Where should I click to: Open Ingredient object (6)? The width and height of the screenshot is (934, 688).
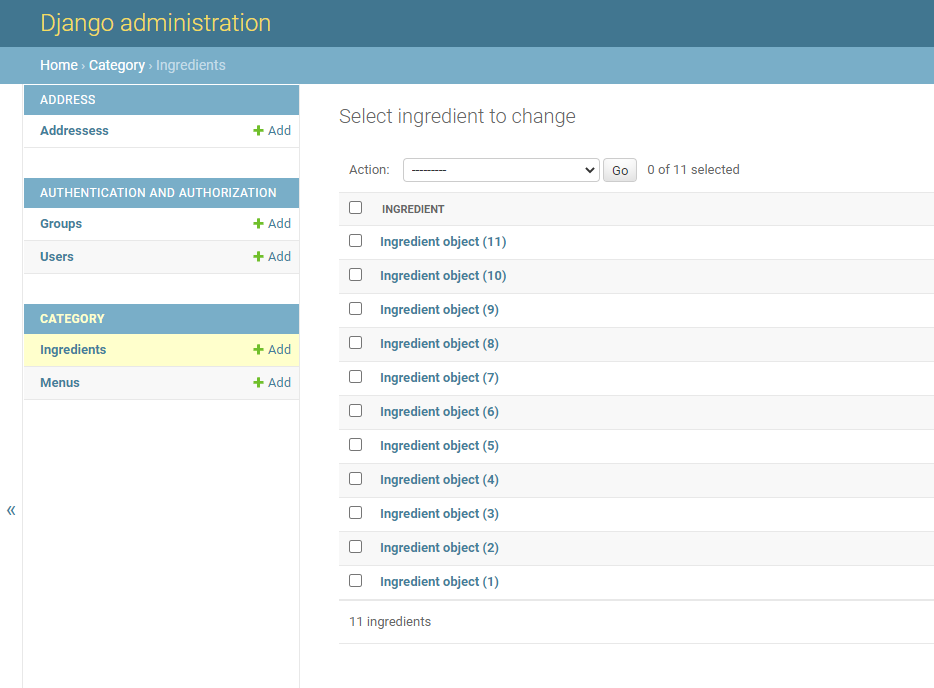pos(440,412)
